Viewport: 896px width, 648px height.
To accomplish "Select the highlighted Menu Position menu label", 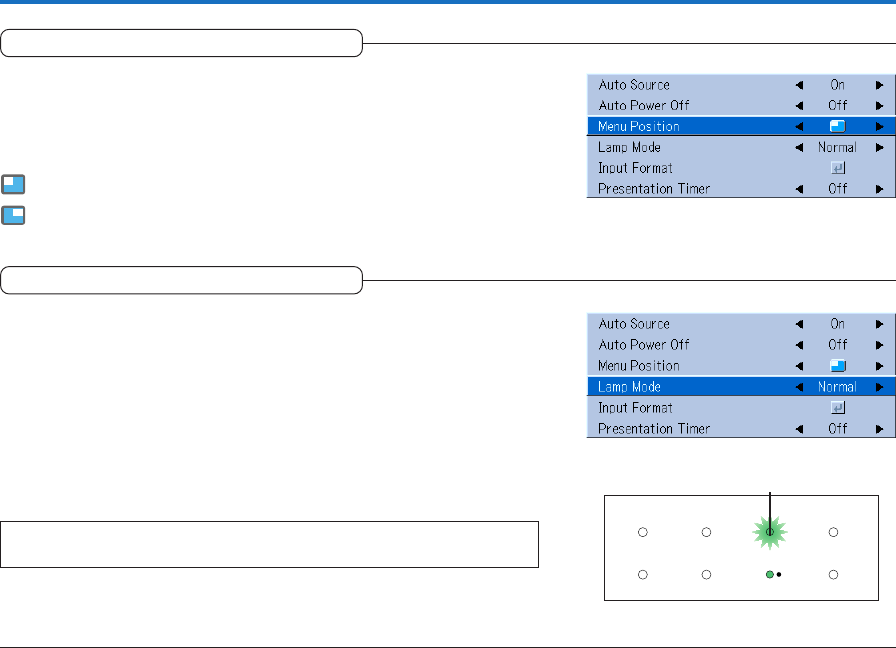I will (639, 127).
